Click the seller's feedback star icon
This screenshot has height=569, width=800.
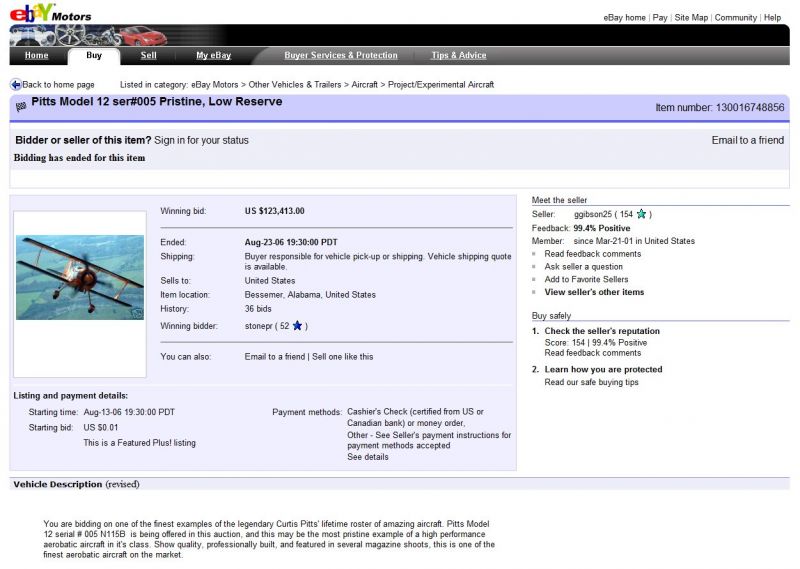coord(641,214)
